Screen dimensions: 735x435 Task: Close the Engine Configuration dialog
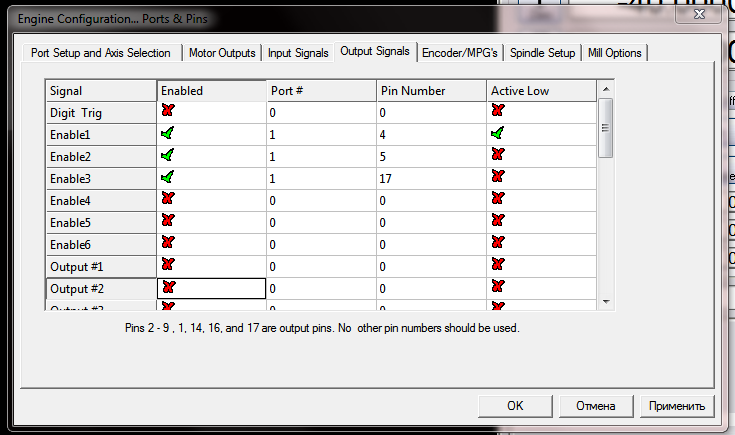[x=699, y=14]
